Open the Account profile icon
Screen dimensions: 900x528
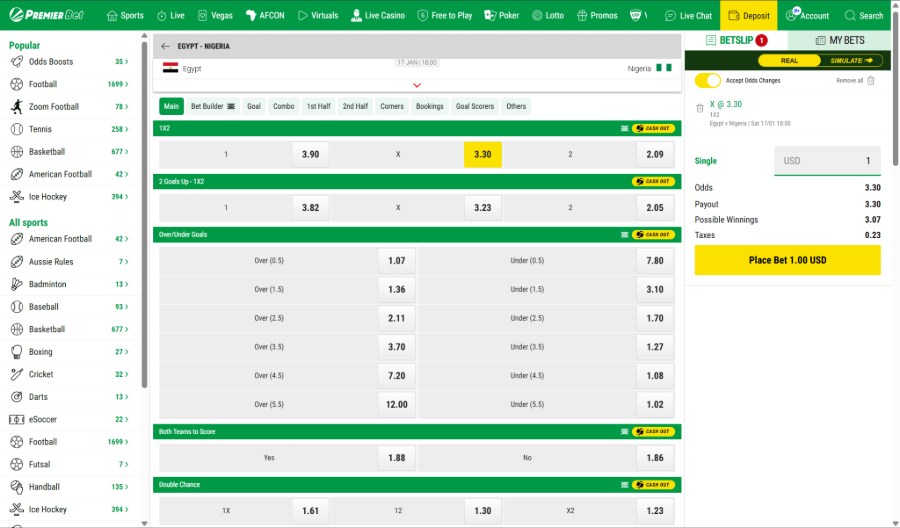792,14
